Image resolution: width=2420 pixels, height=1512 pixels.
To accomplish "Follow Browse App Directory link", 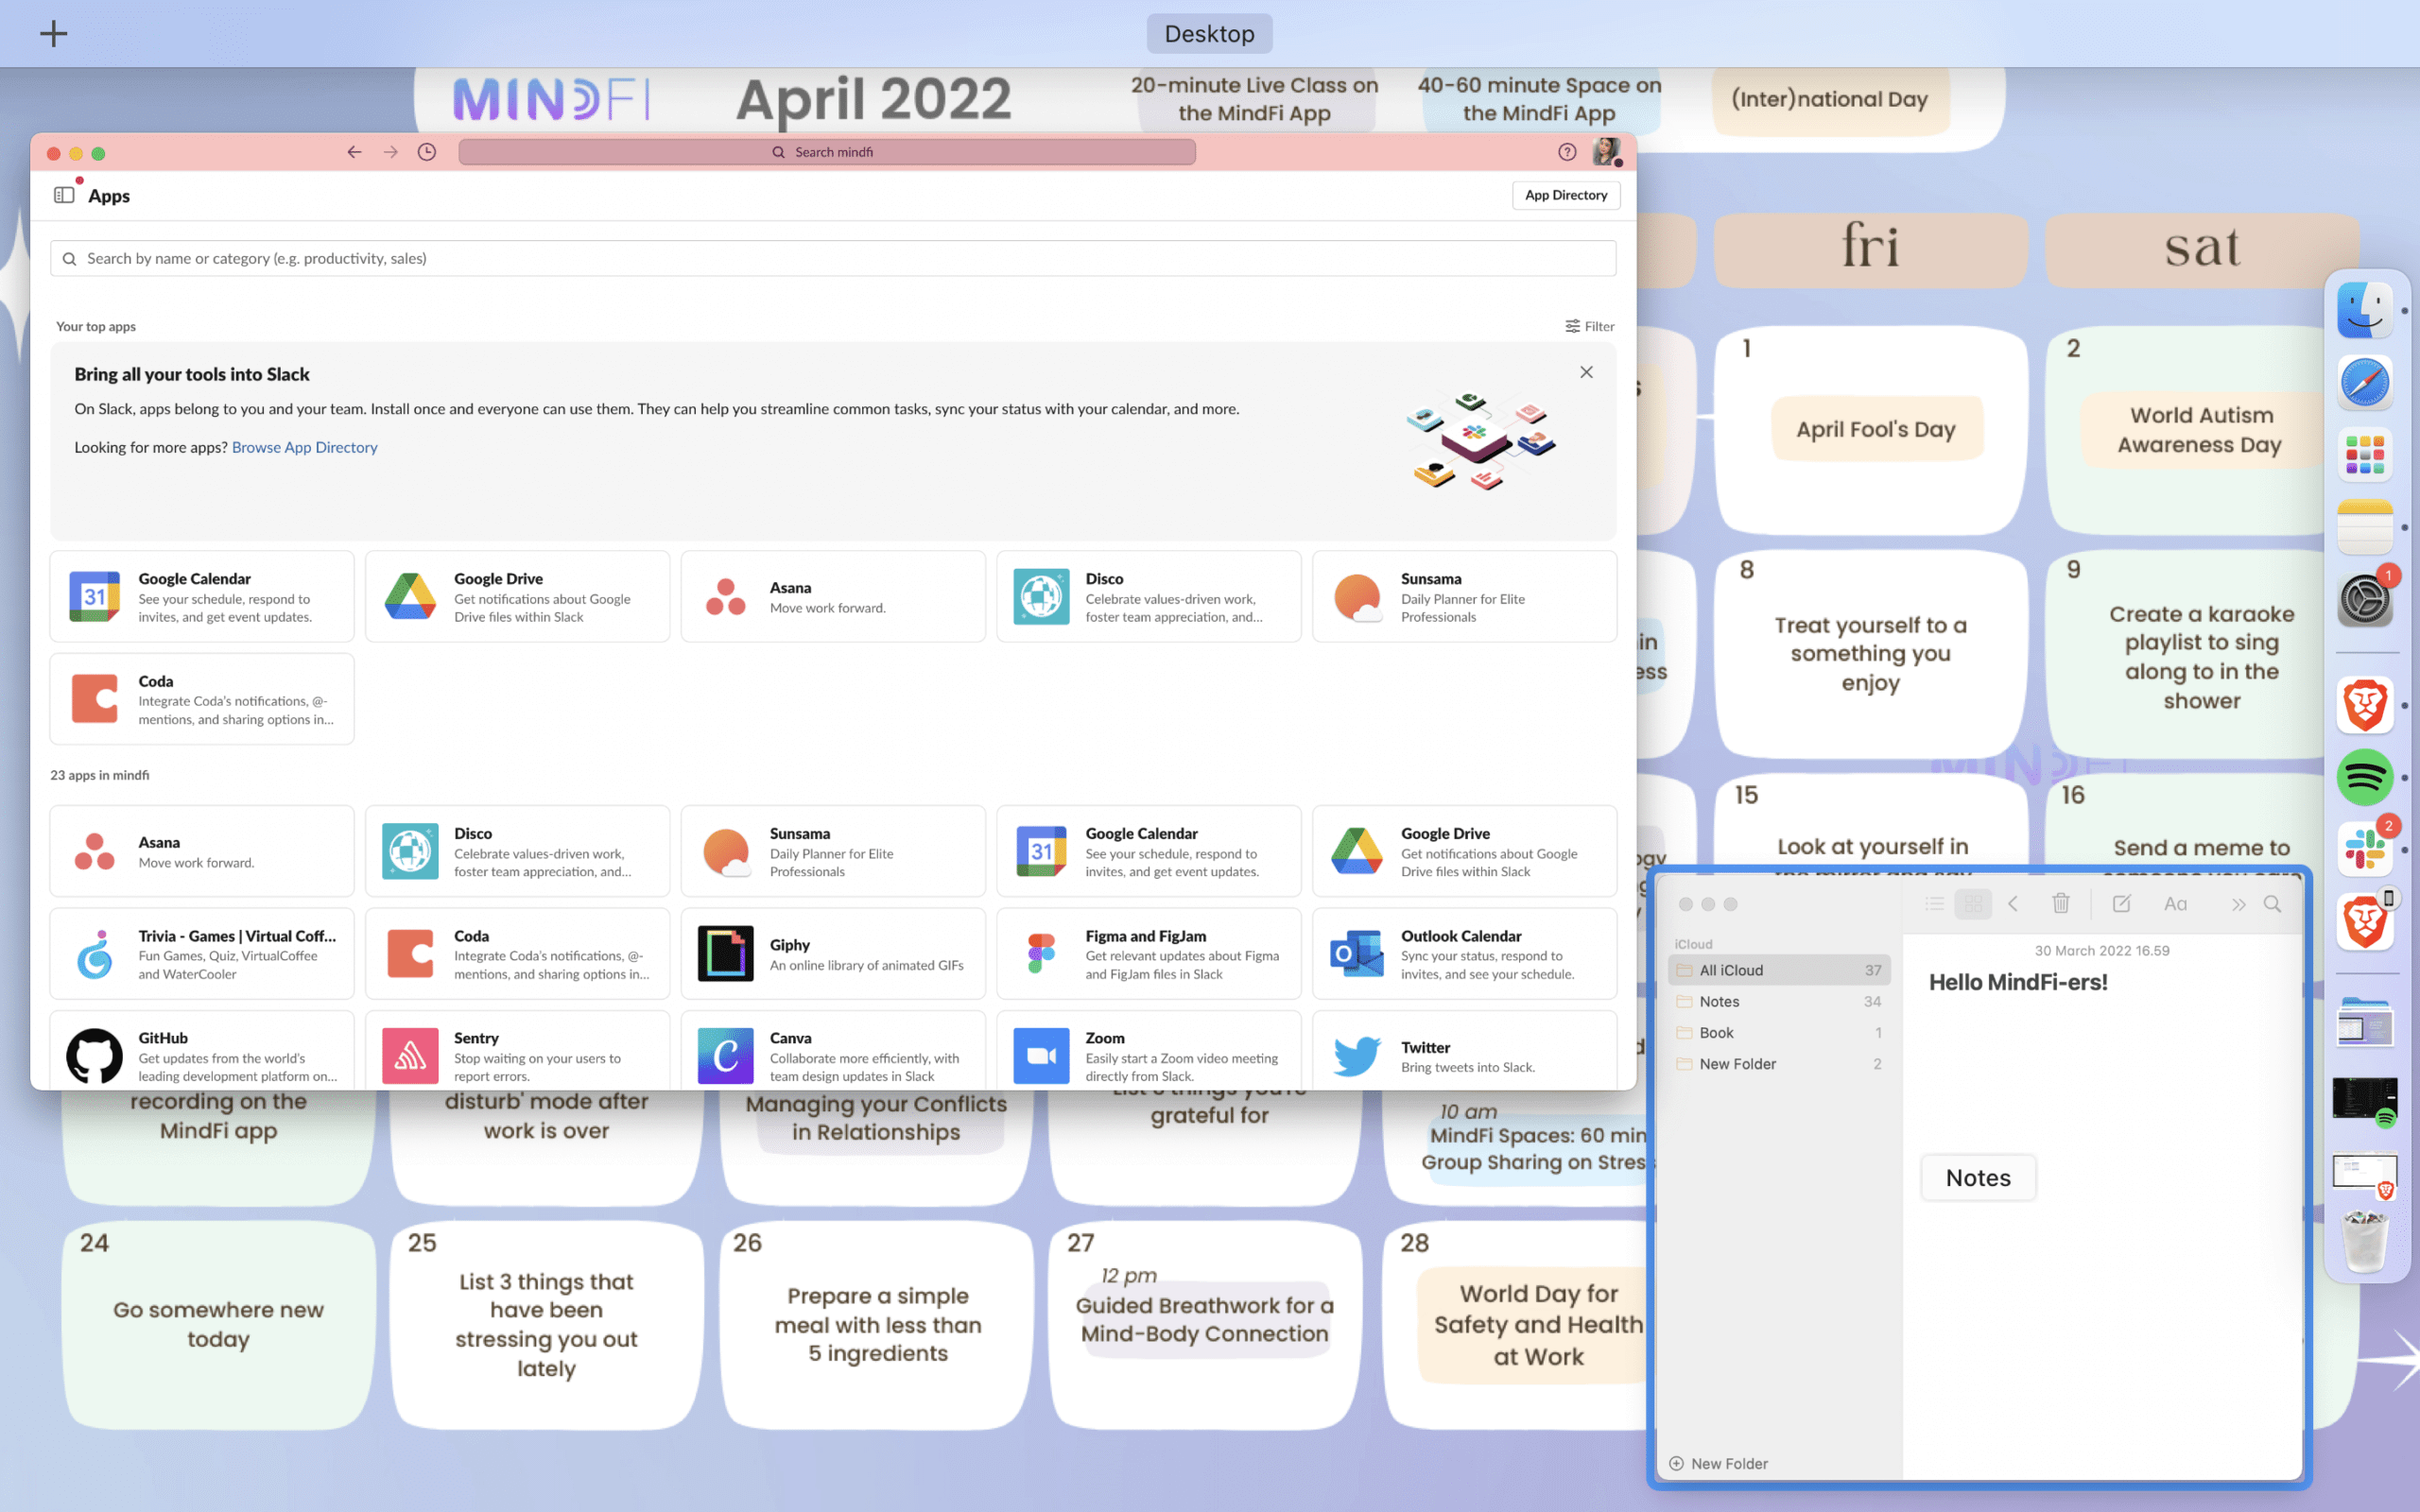I will pyautogui.click(x=305, y=447).
